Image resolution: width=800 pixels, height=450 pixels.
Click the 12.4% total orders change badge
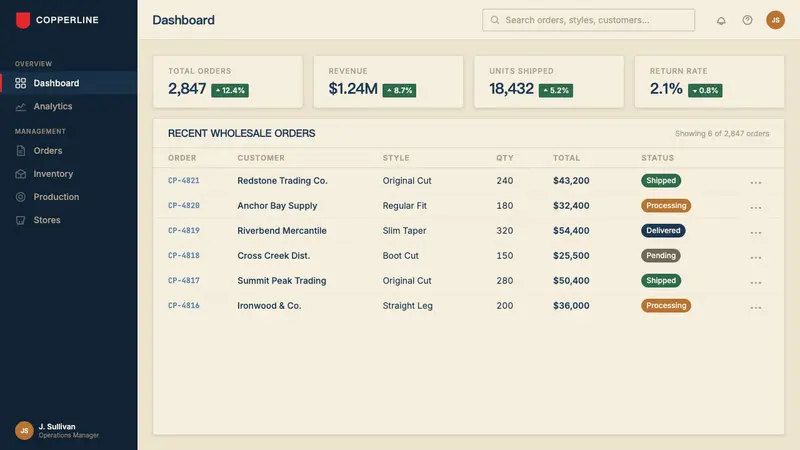click(x=230, y=90)
